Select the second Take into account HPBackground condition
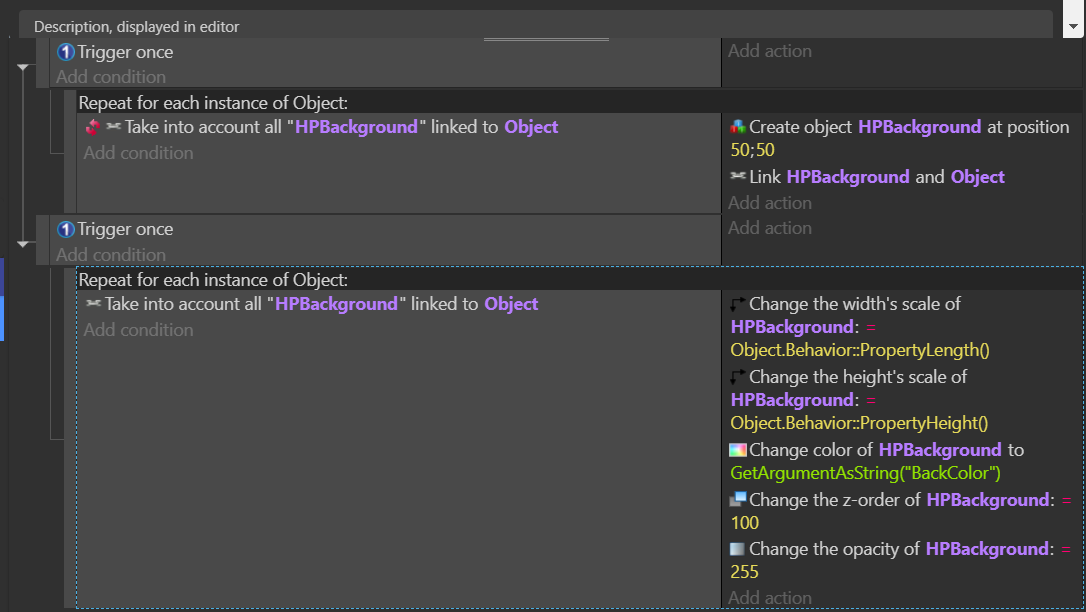The height and width of the screenshot is (612, 1086). (312, 304)
